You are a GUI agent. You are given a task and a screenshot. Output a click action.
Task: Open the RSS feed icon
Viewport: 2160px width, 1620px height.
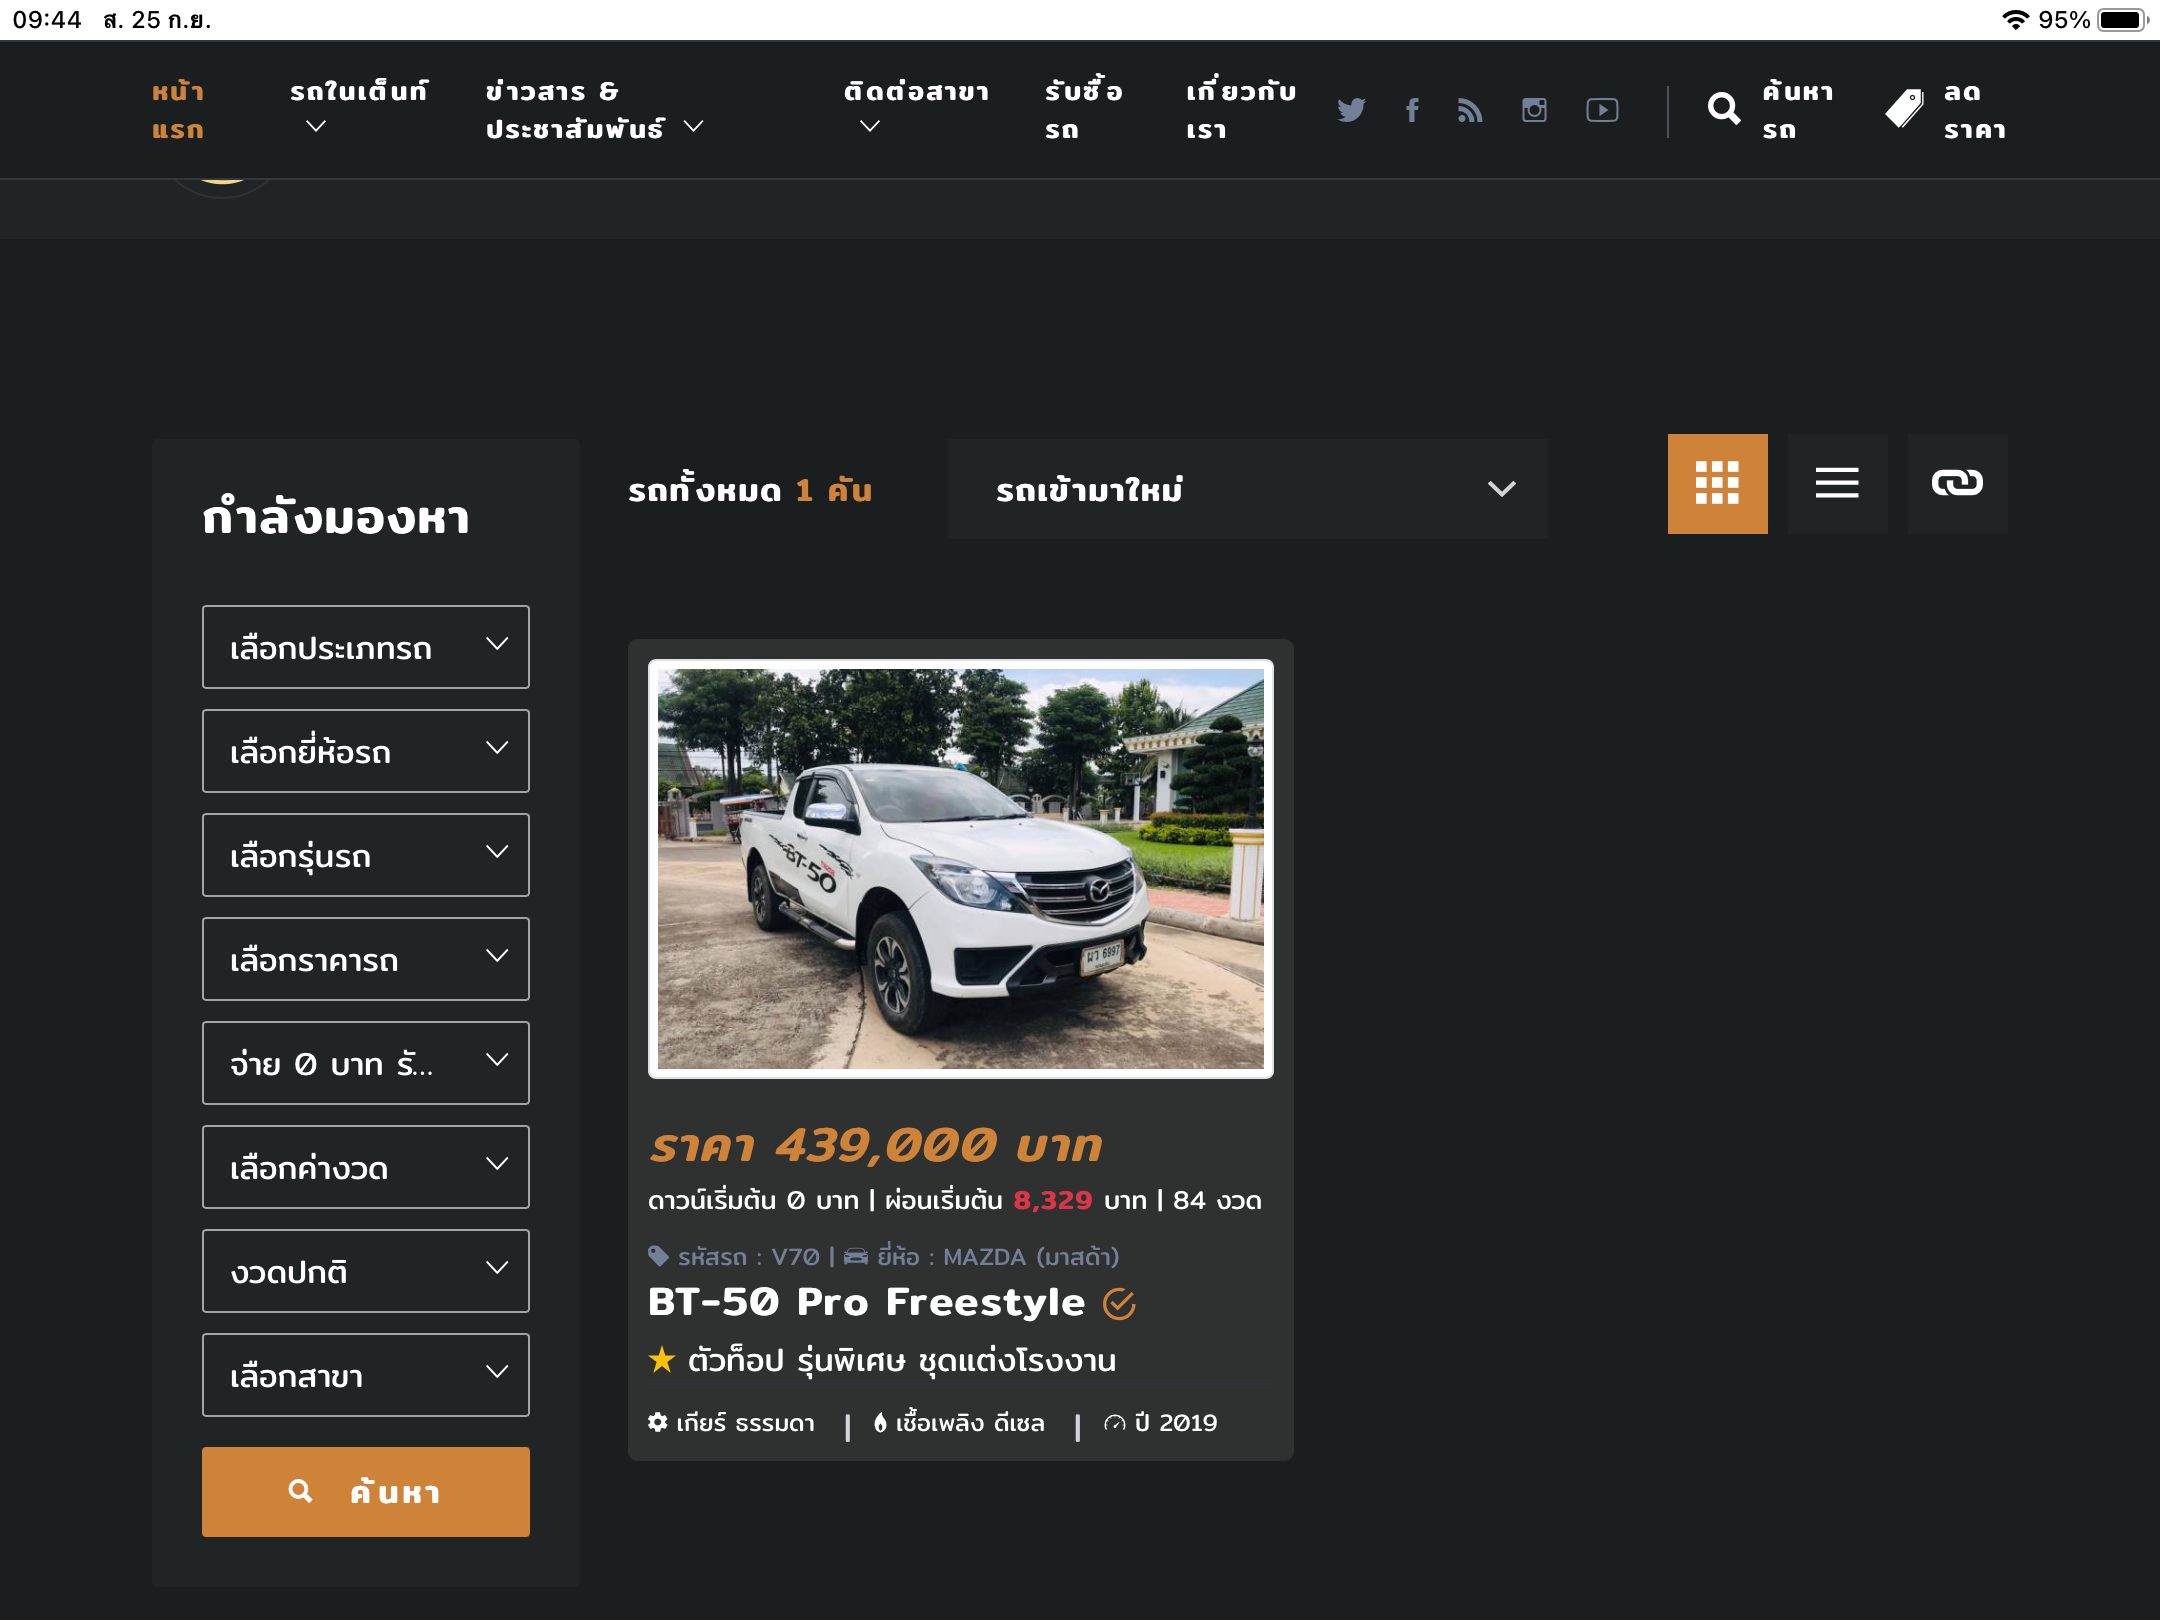1470,110
